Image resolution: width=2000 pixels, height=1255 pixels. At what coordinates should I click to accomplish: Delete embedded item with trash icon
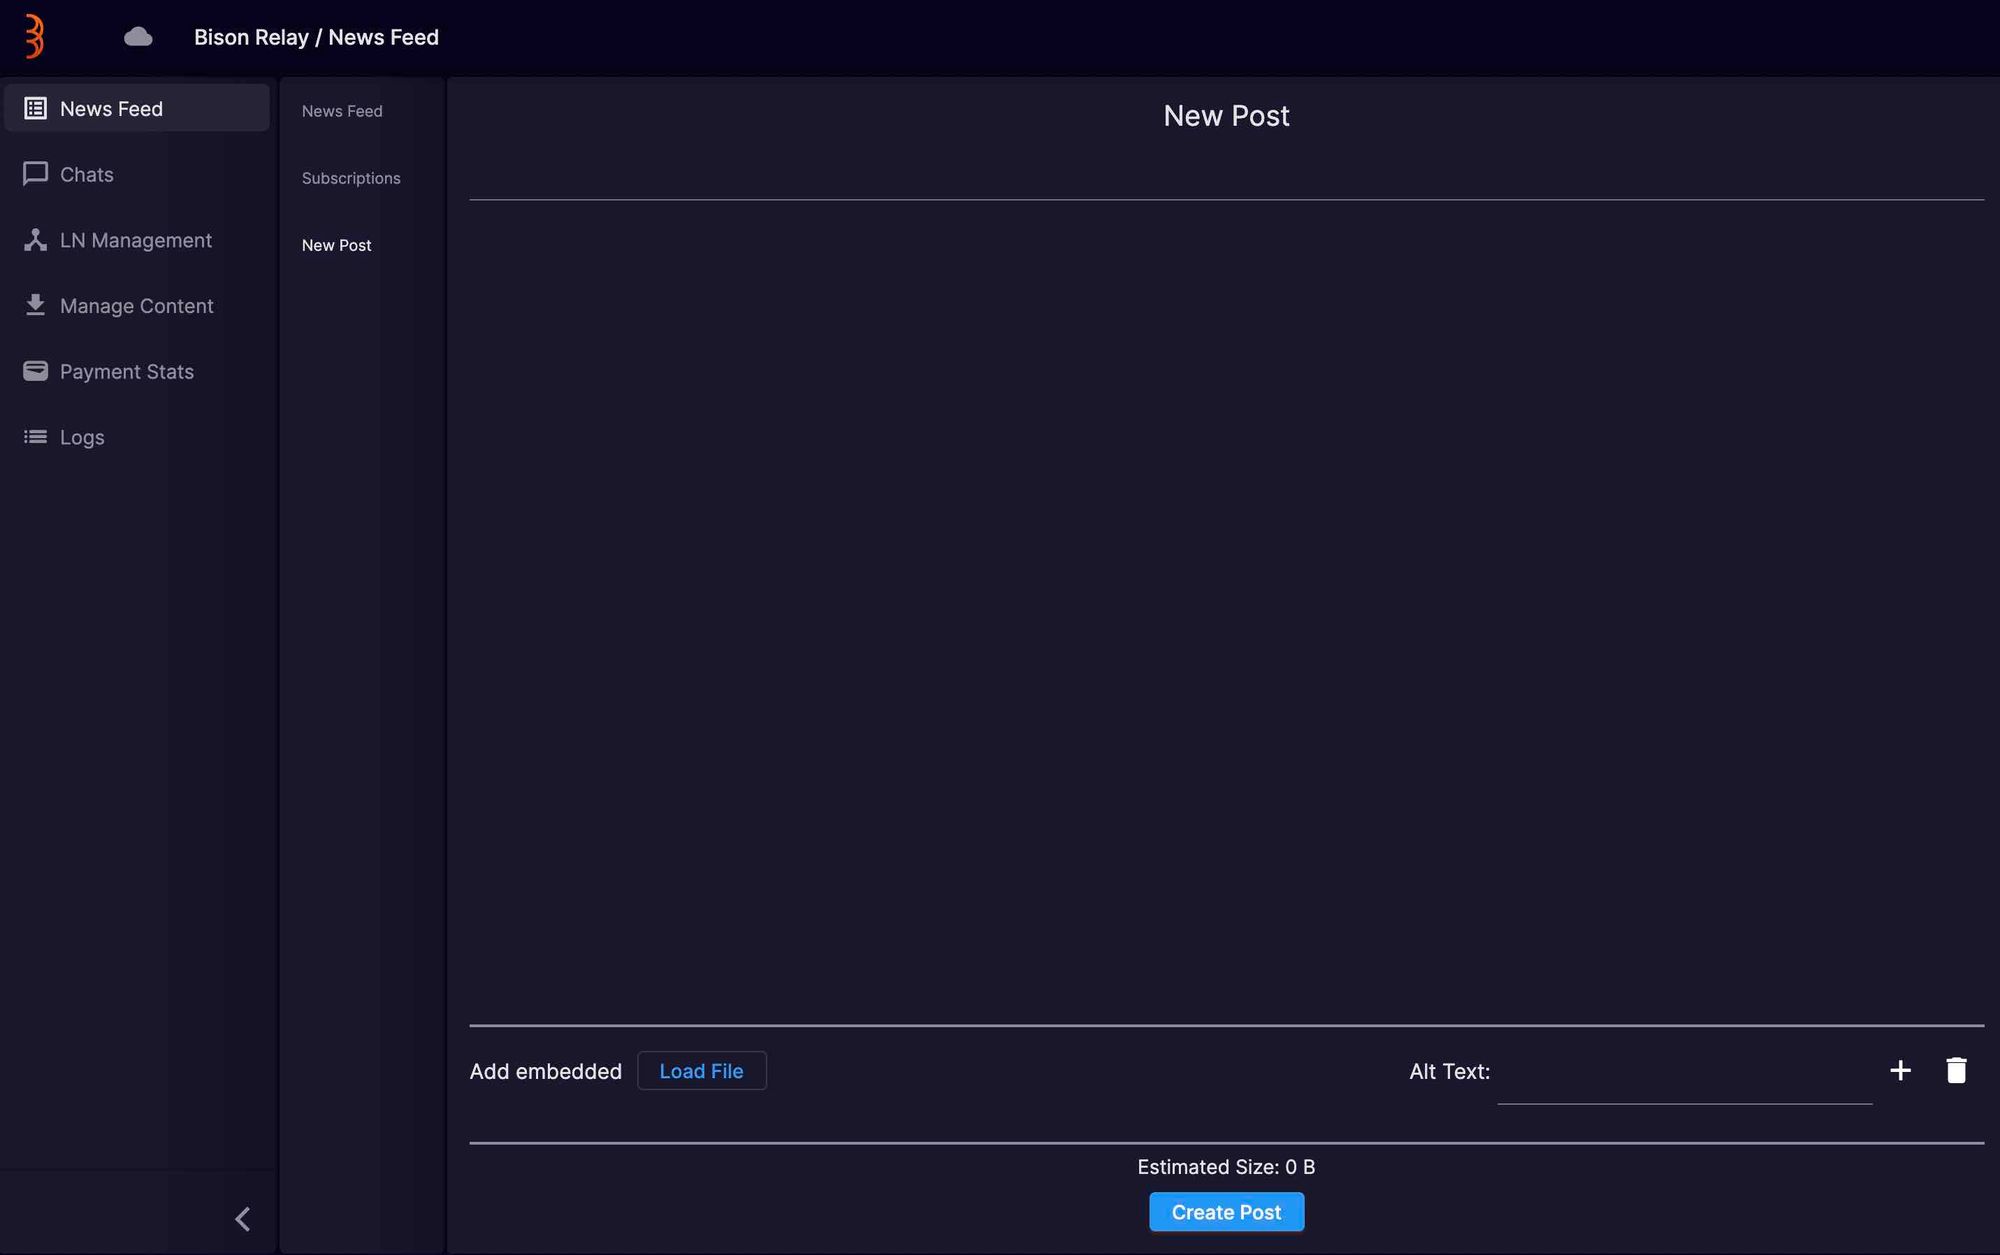(1956, 1070)
